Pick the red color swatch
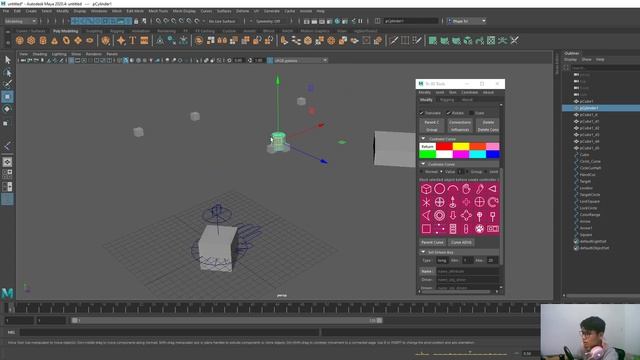The image size is (640, 360). click(444, 146)
